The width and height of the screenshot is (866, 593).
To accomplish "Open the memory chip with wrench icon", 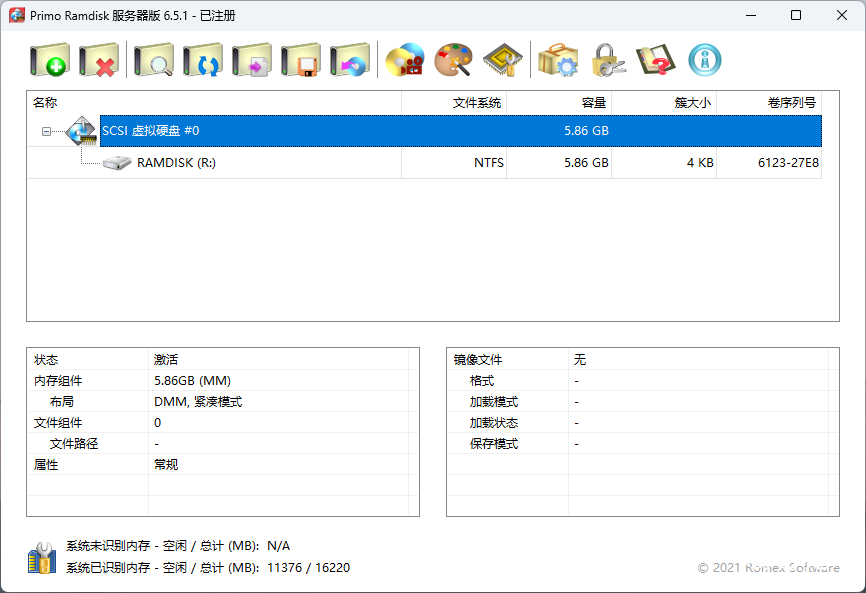I will tap(503, 60).
